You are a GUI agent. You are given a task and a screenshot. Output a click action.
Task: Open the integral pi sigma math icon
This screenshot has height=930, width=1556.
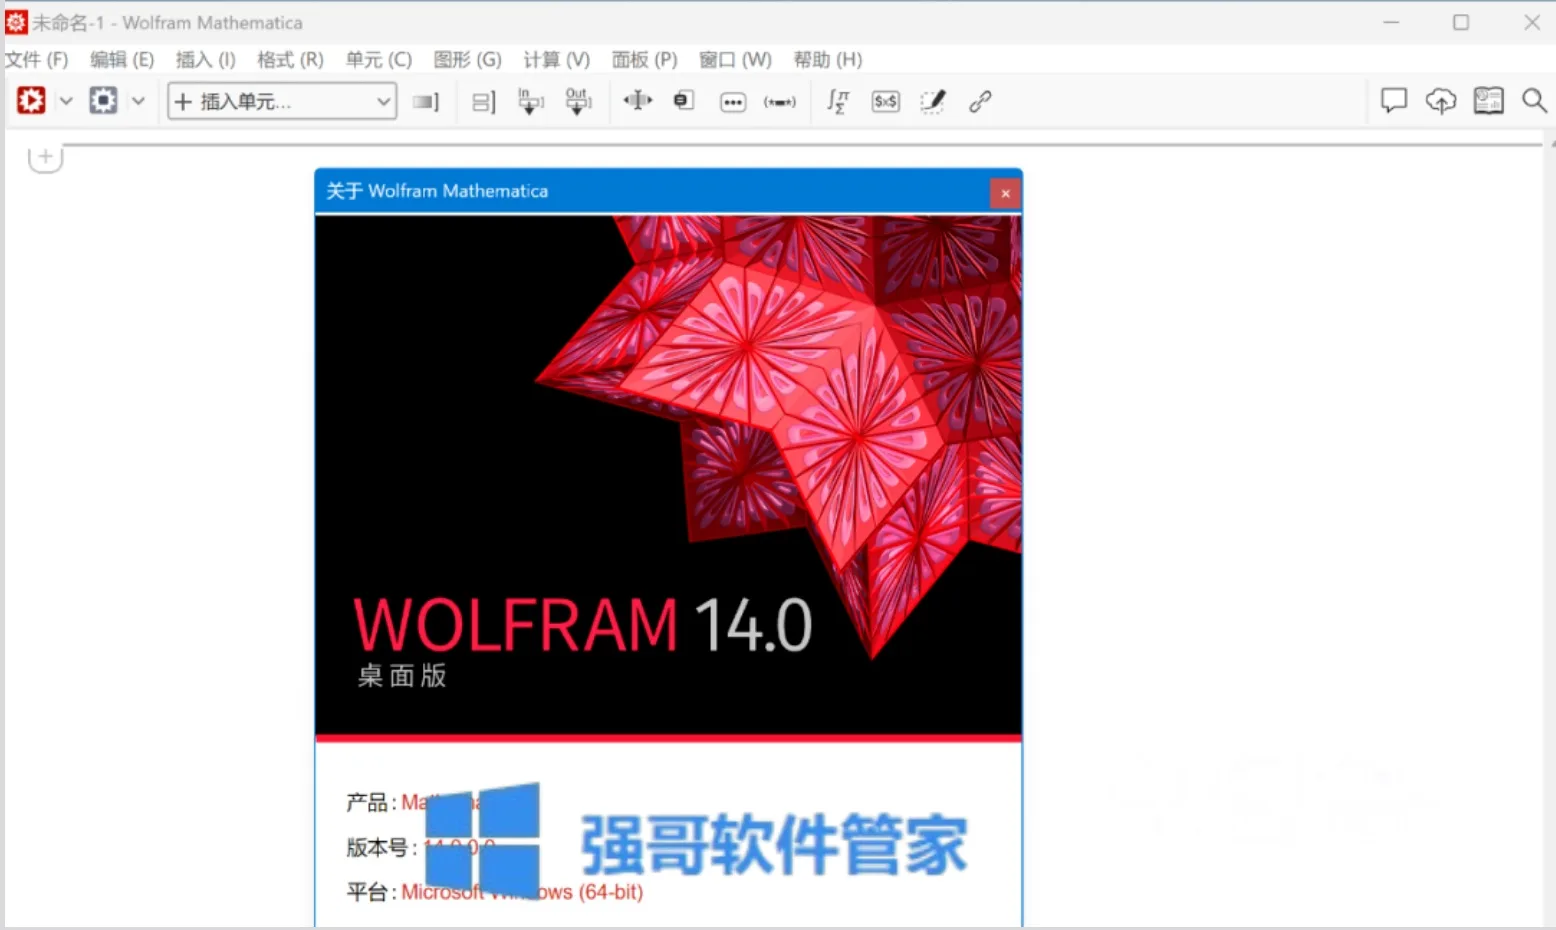[x=838, y=101]
